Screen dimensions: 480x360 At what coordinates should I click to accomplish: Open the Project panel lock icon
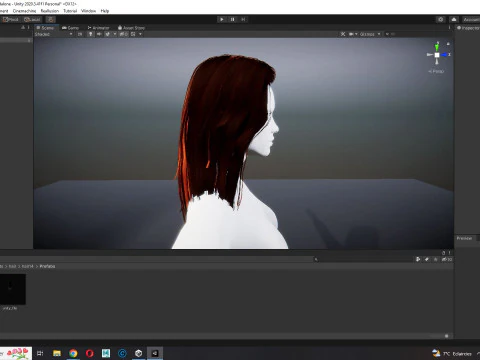443,253
